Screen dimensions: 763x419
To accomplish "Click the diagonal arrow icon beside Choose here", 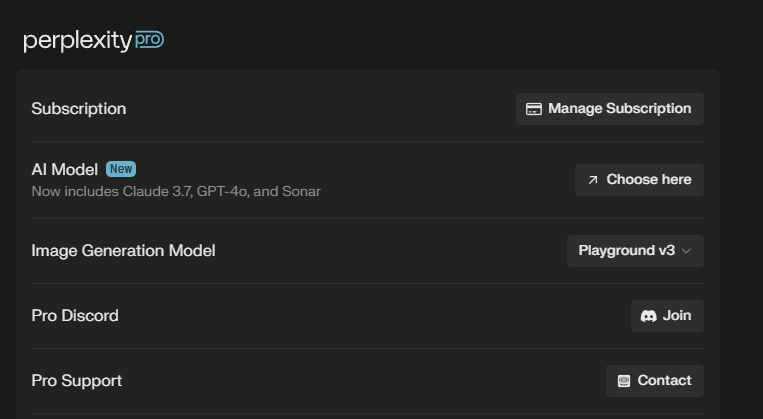I will point(592,180).
